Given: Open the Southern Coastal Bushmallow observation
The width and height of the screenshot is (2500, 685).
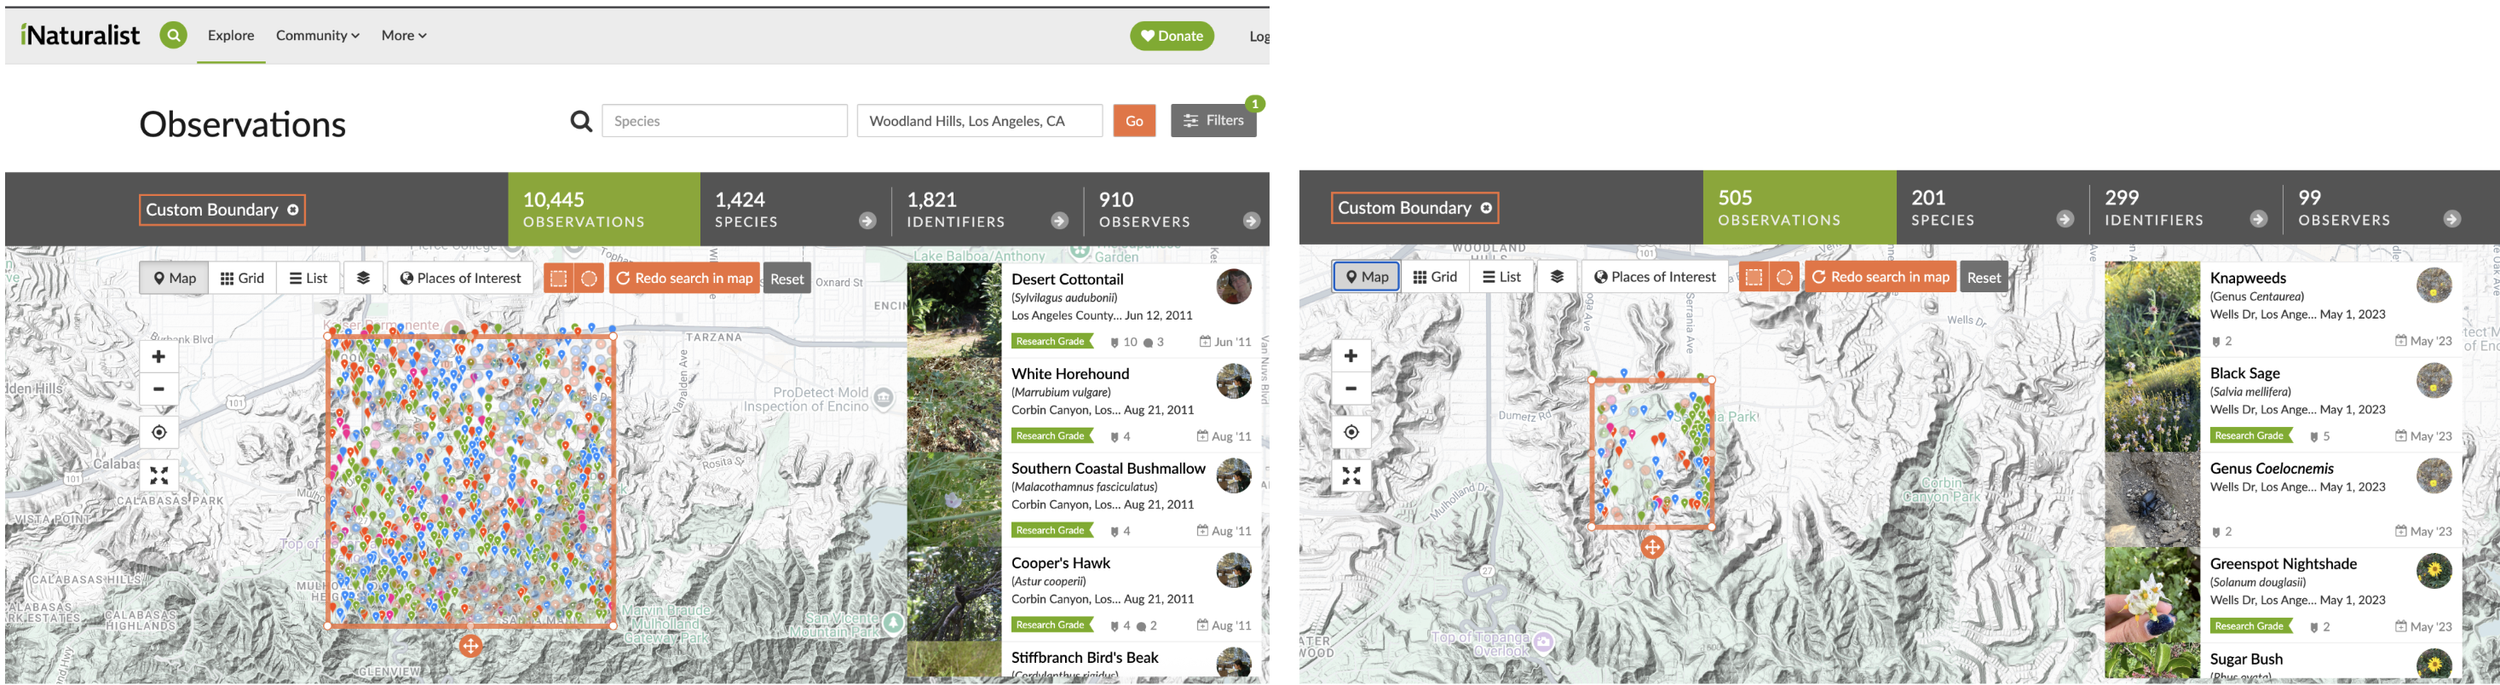Looking at the screenshot, I should point(1108,468).
